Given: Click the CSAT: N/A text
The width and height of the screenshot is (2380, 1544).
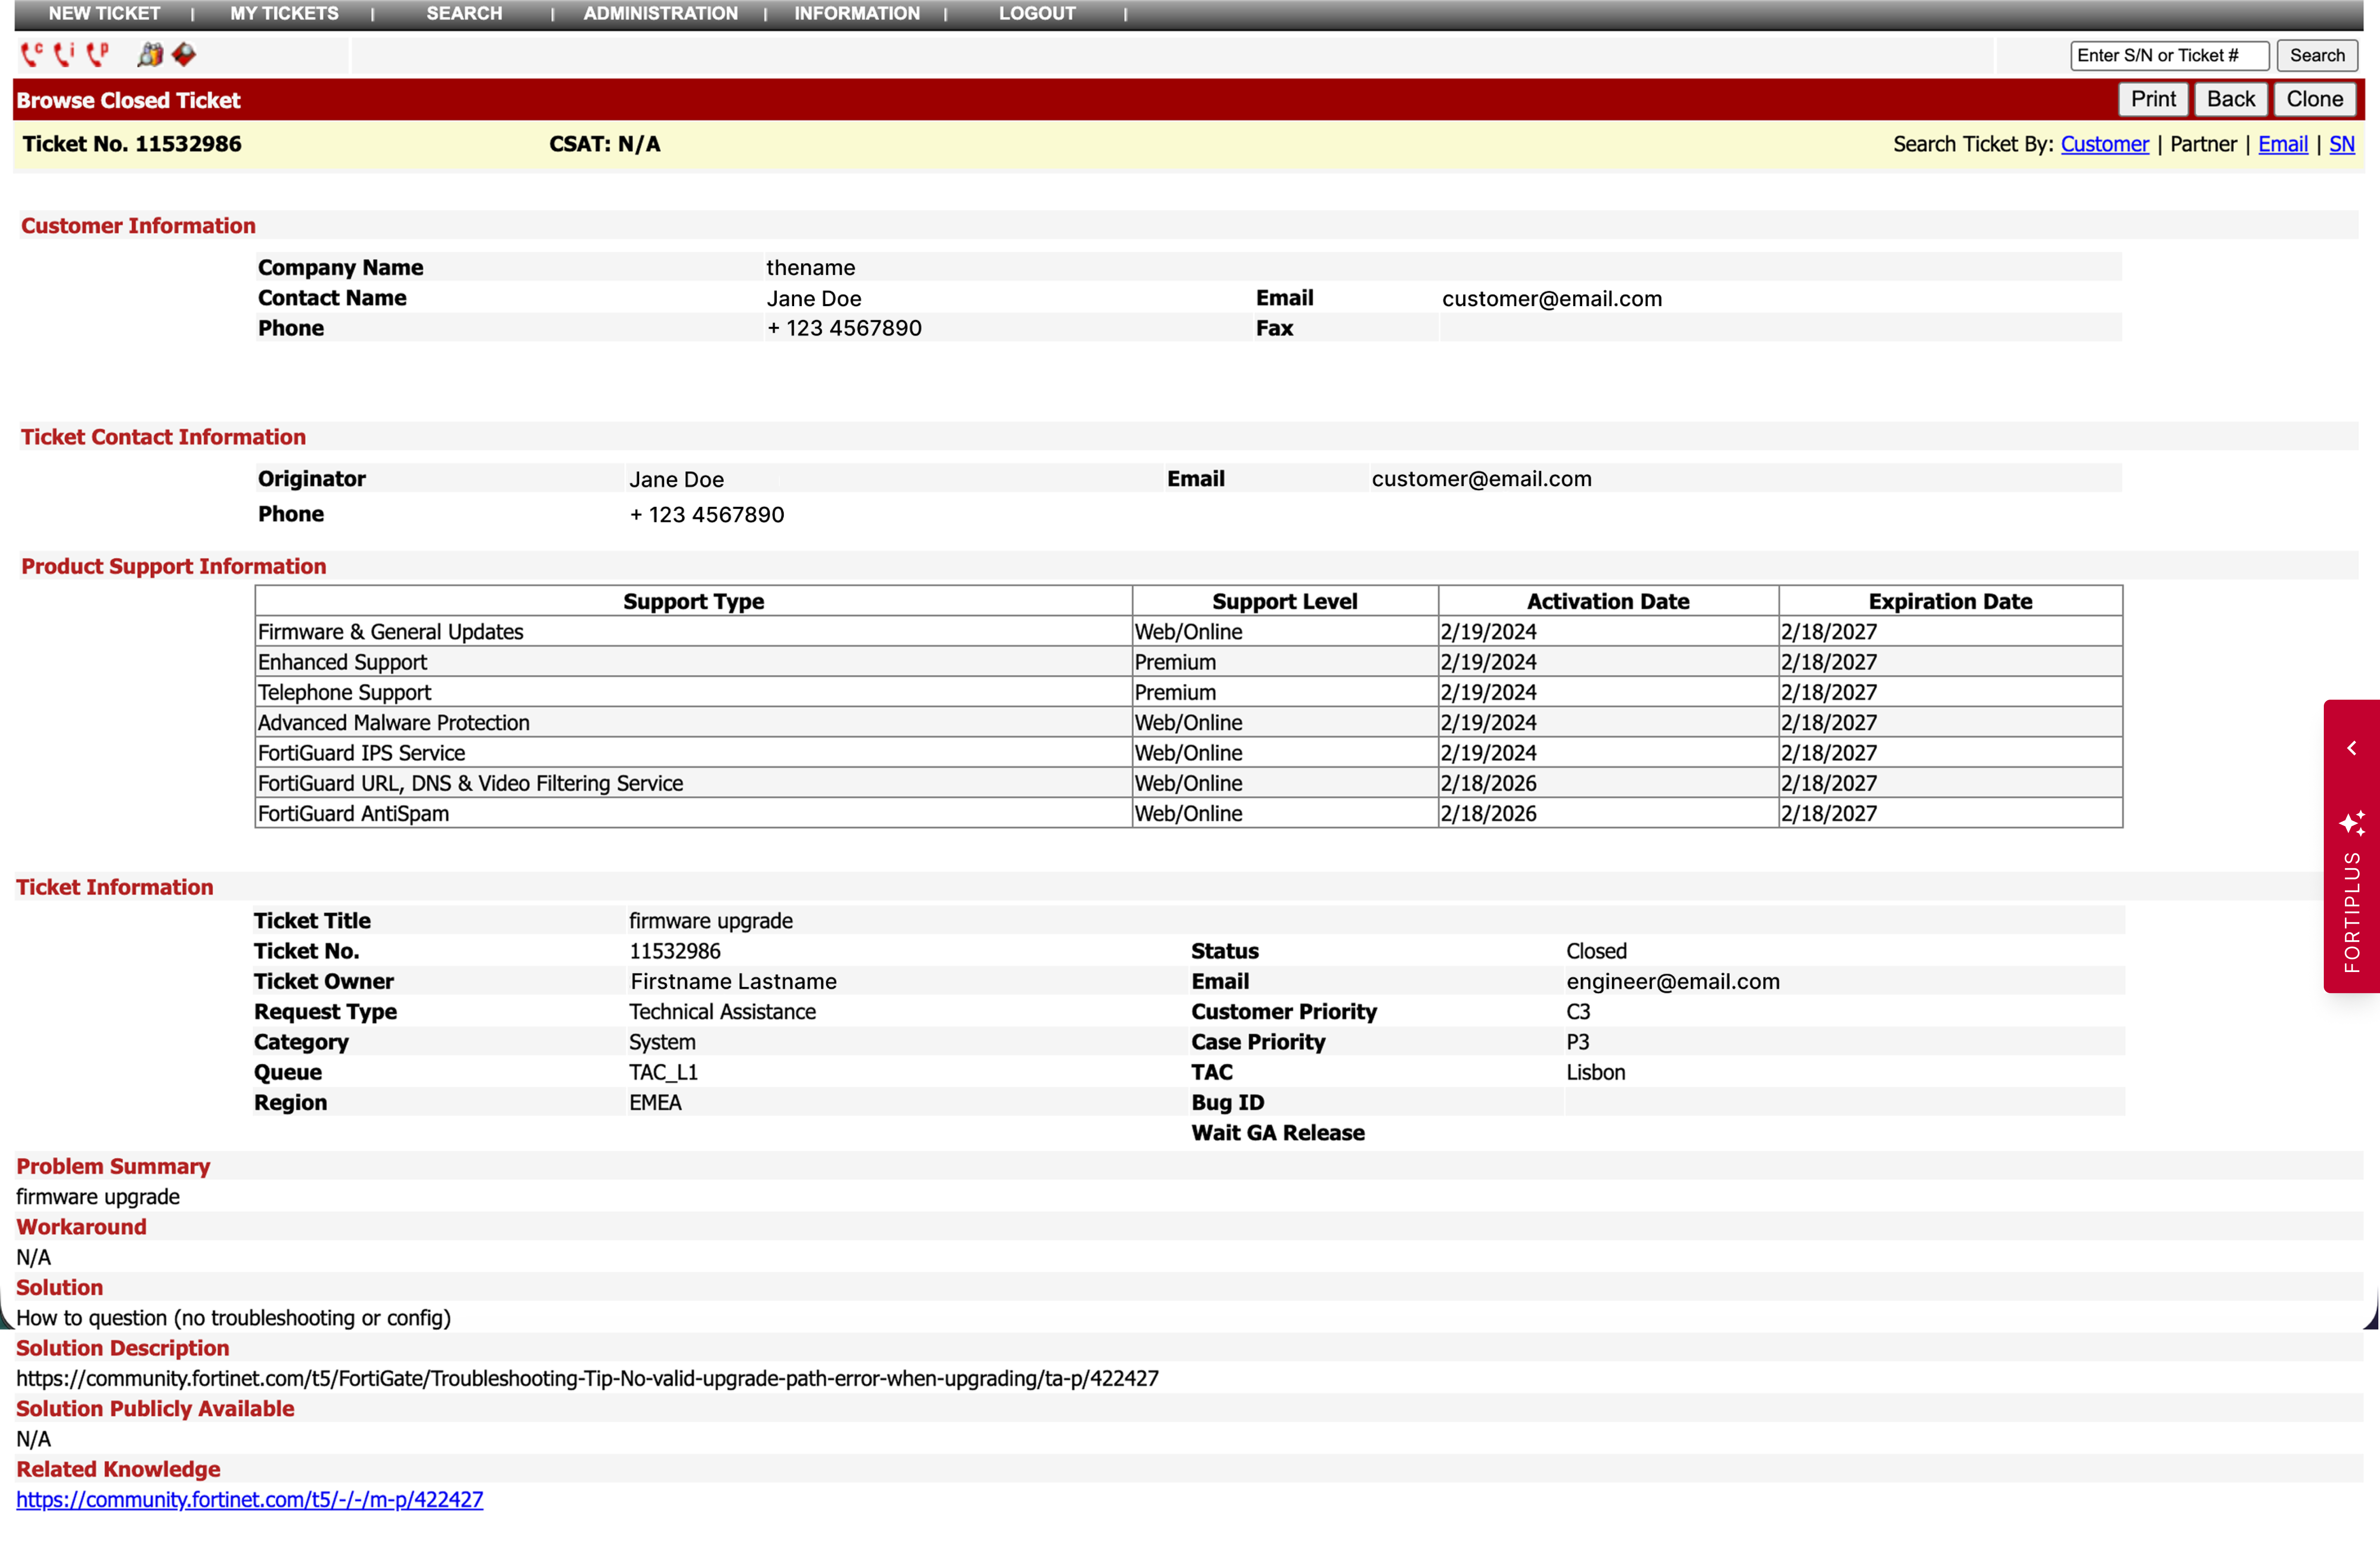Looking at the screenshot, I should (604, 144).
